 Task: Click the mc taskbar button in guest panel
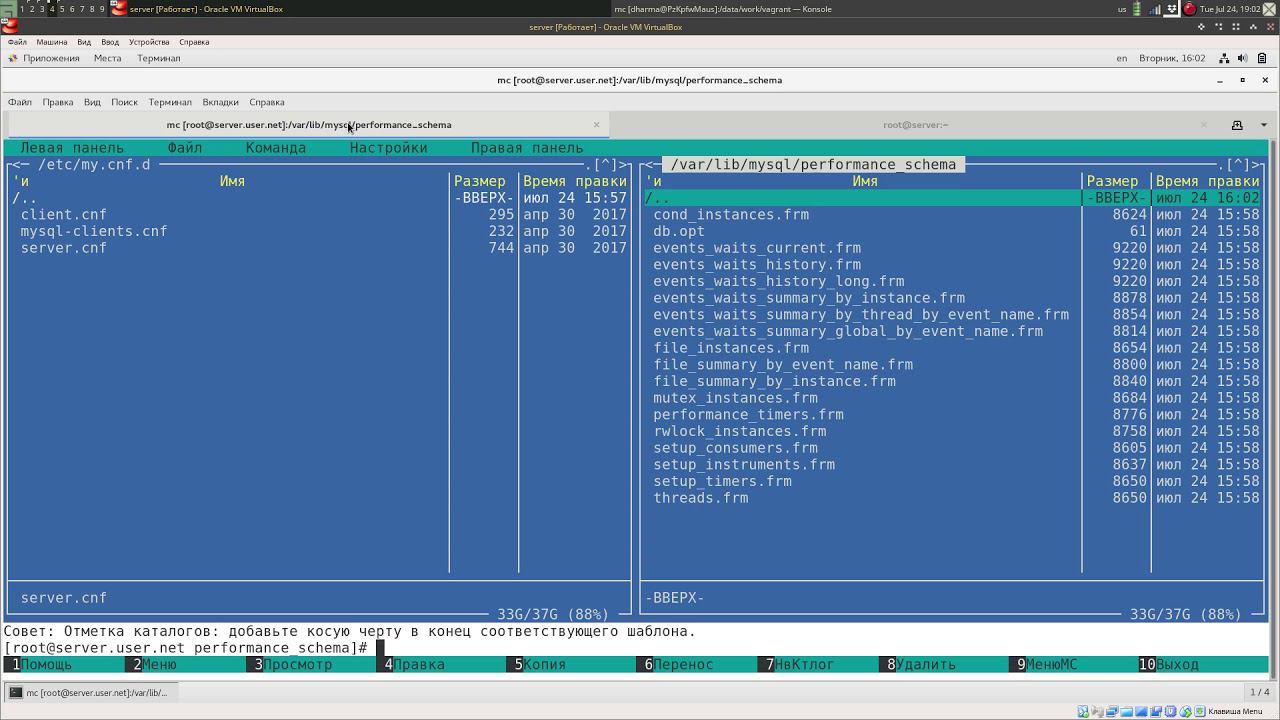(95, 692)
